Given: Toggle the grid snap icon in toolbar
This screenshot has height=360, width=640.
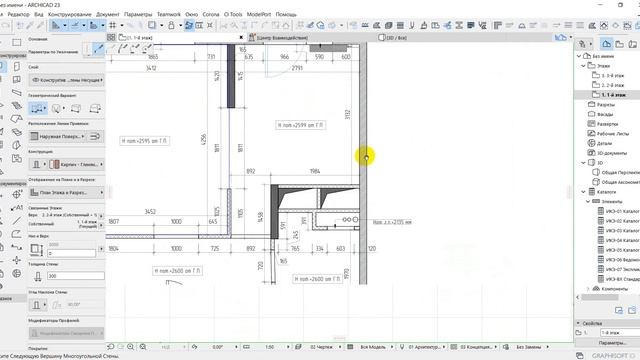Looking at the screenshot, I should point(113,25).
